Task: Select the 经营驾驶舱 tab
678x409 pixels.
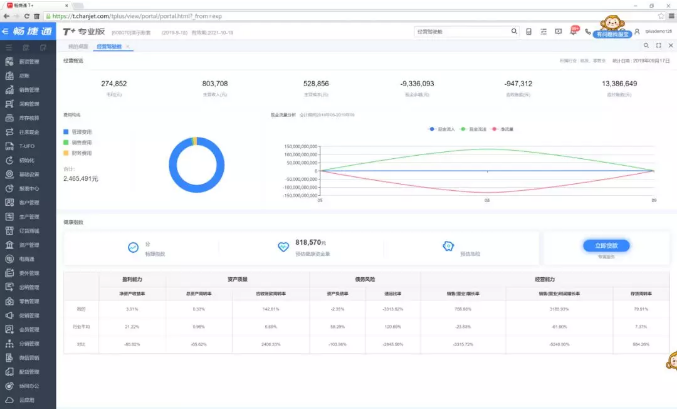Action: point(108,46)
